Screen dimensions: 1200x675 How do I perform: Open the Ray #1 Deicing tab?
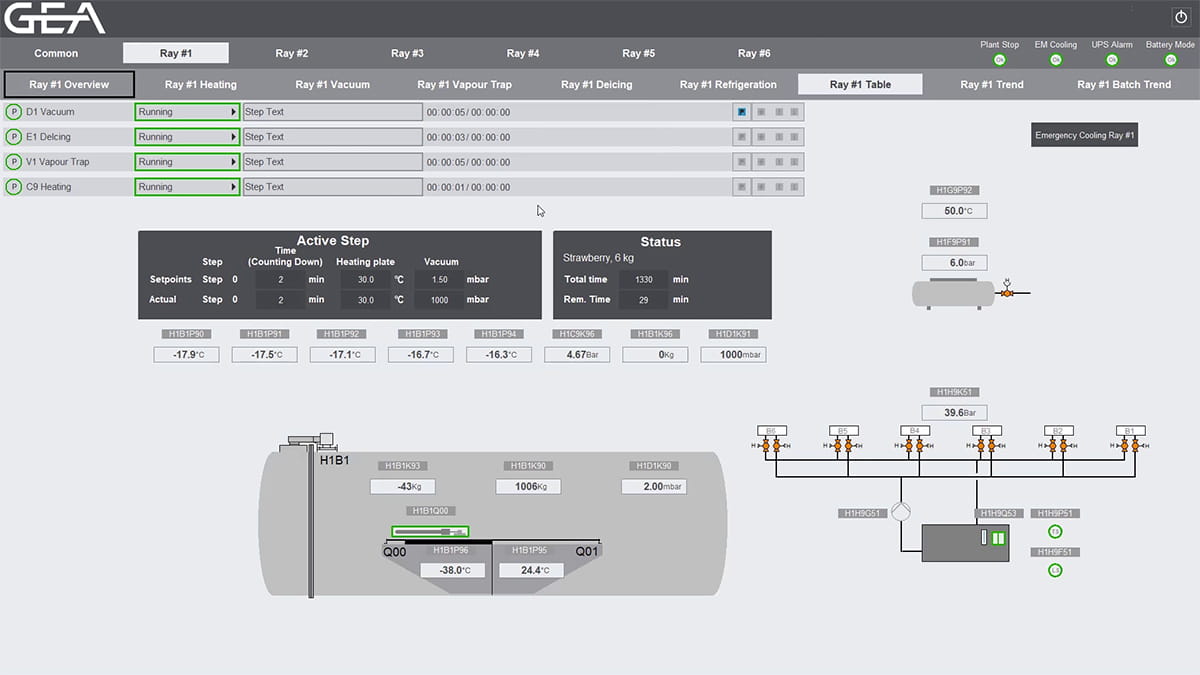597,85
